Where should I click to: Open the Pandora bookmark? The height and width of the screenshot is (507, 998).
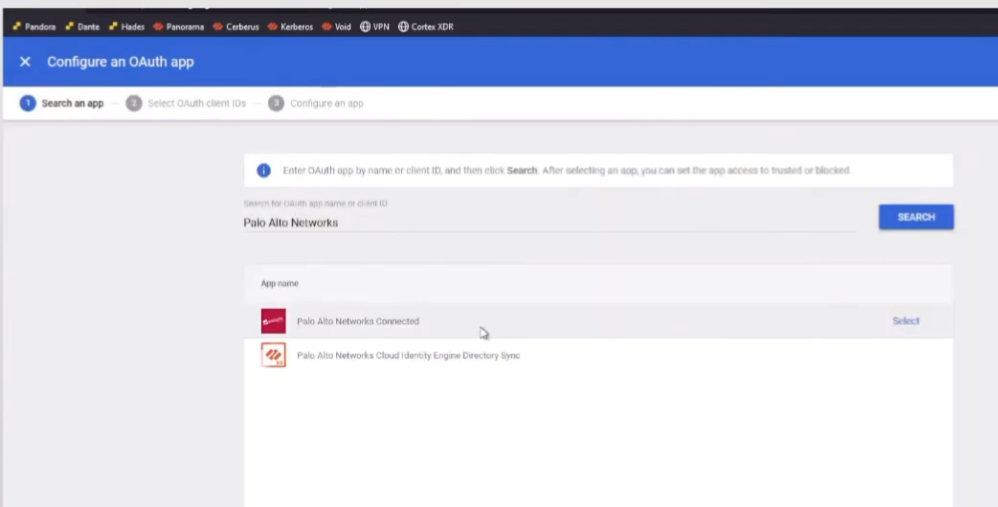(x=34, y=27)
